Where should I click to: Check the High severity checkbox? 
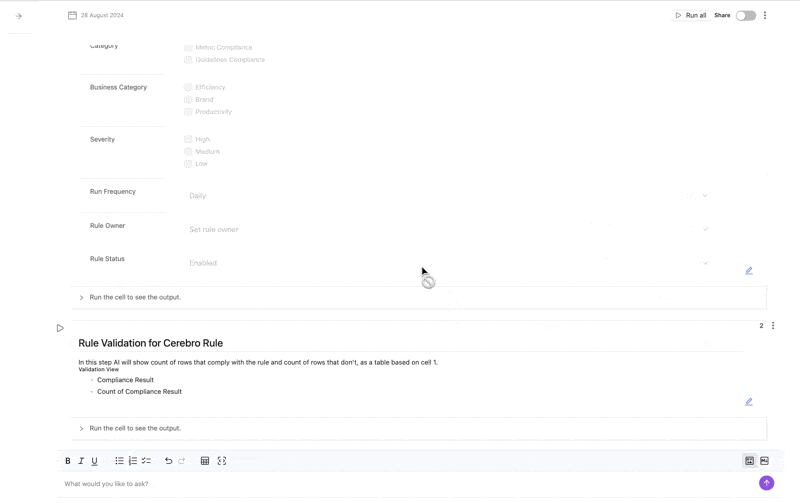click(x=188, y=140)
